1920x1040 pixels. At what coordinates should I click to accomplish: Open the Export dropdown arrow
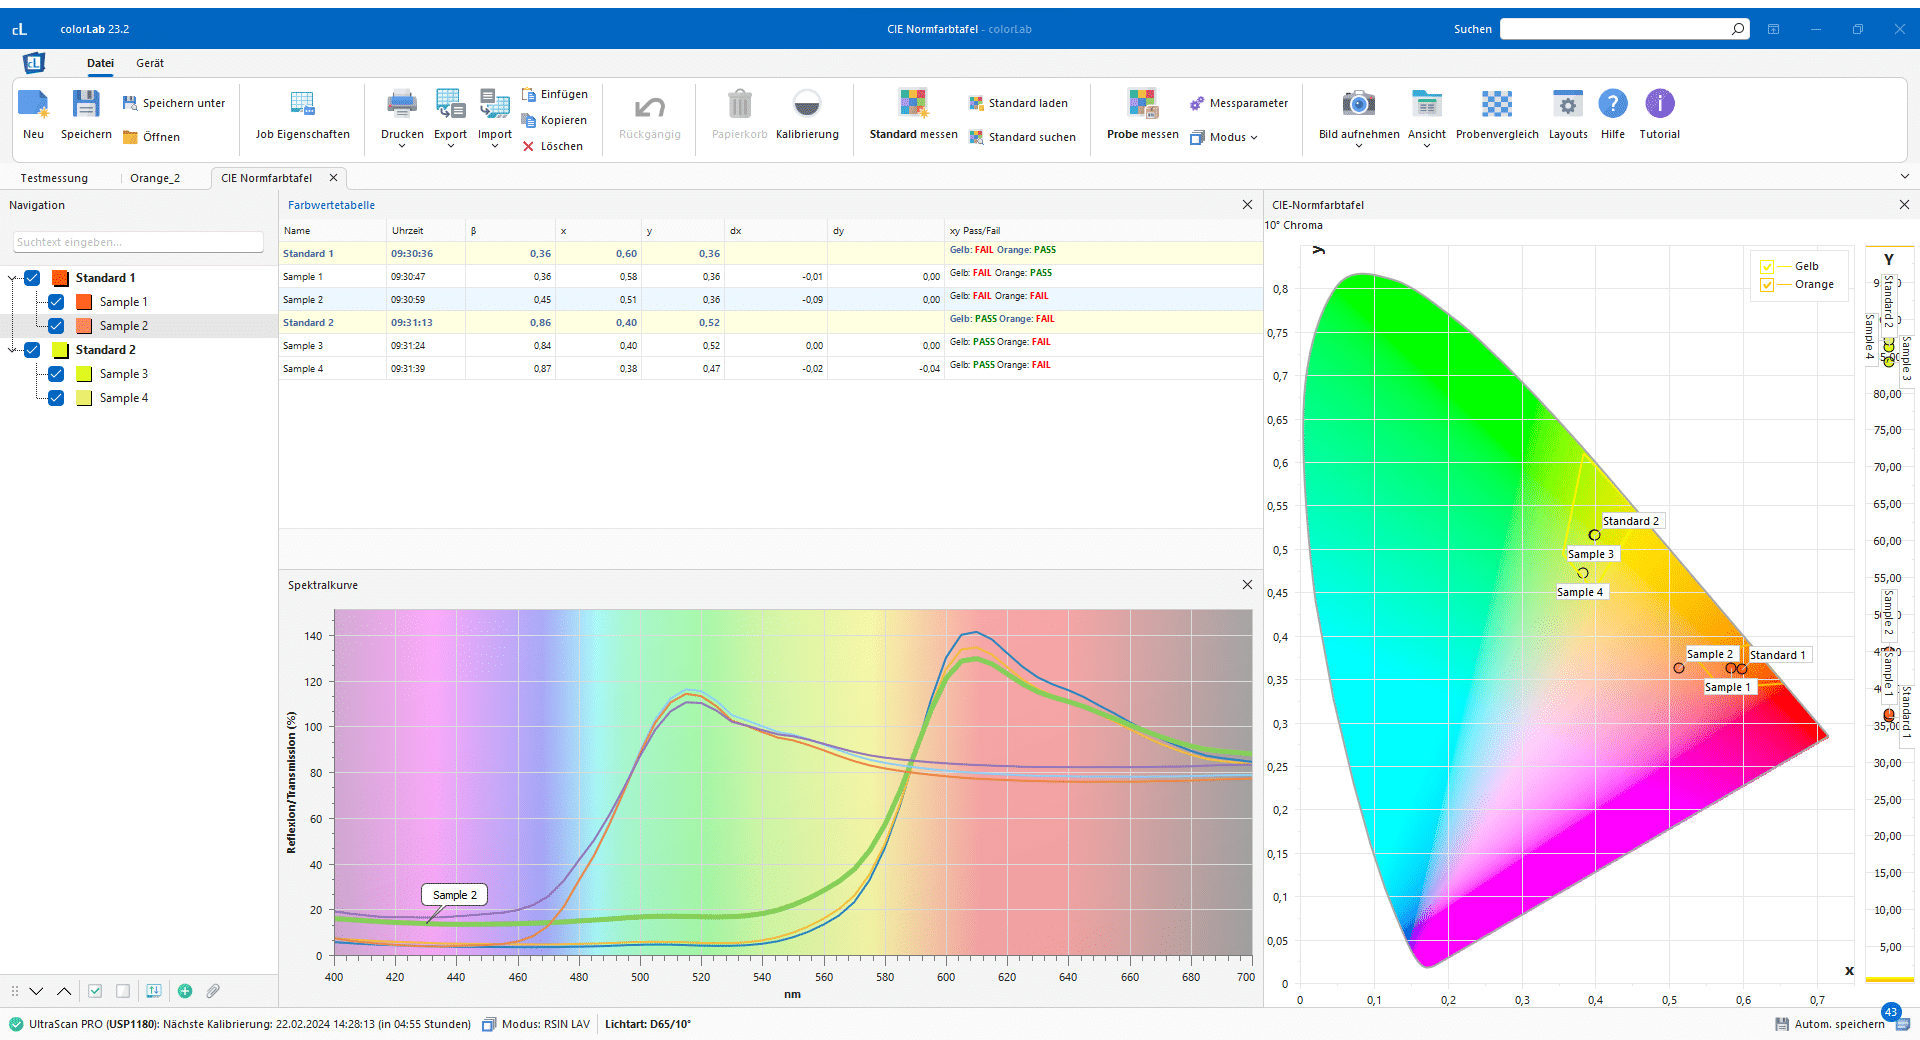tap(450, 147)
